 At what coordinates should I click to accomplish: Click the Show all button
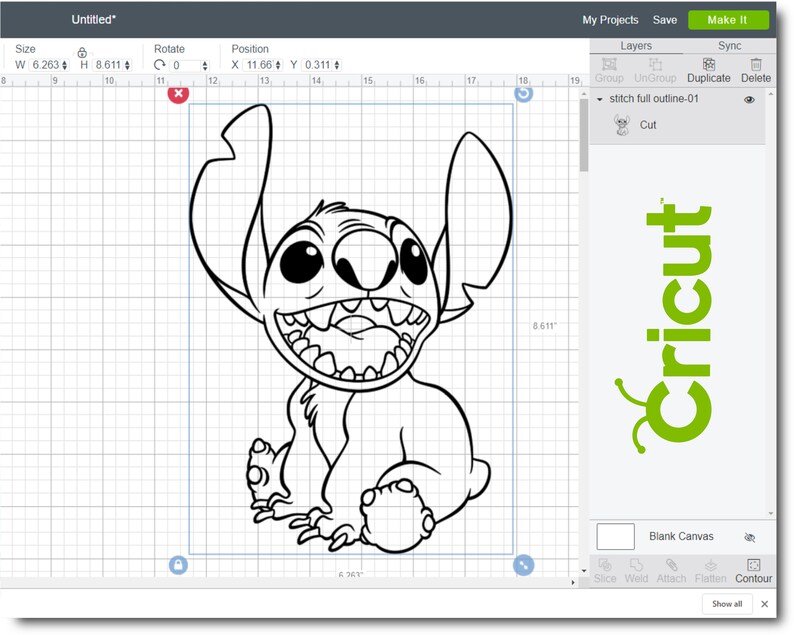tap(727, 604)
